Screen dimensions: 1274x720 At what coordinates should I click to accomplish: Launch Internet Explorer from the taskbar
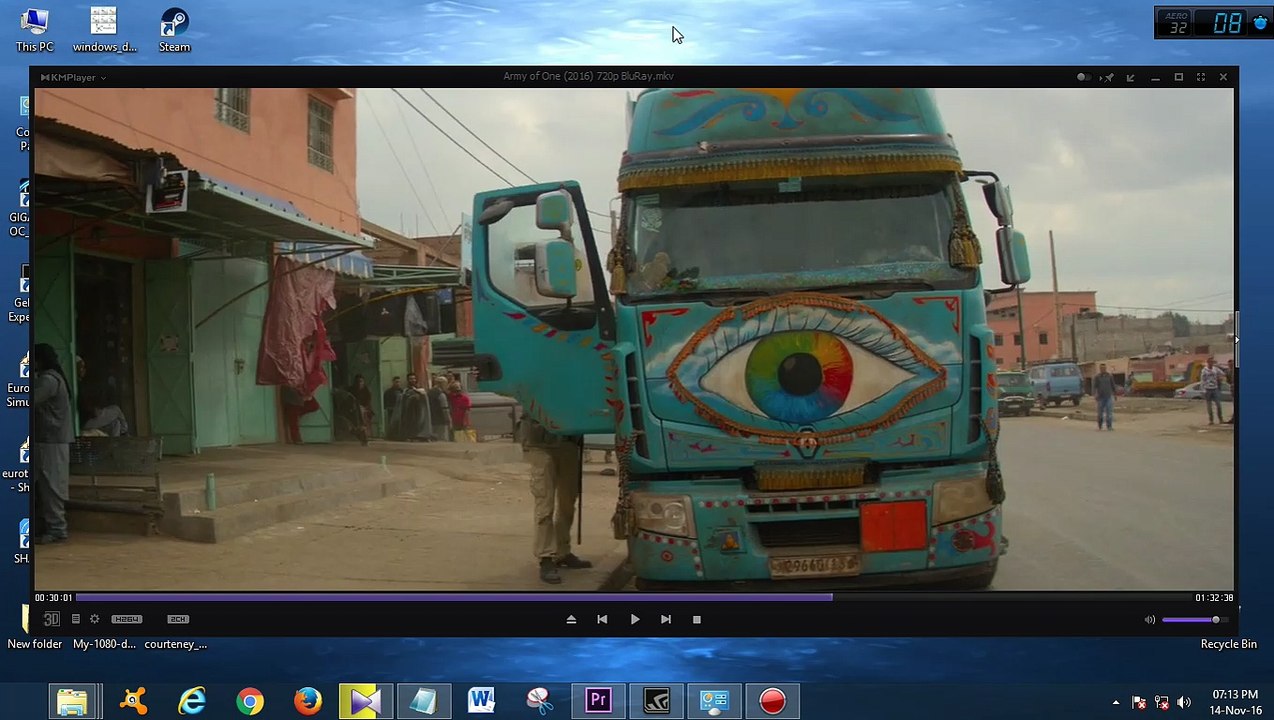(x=191, y=701)
